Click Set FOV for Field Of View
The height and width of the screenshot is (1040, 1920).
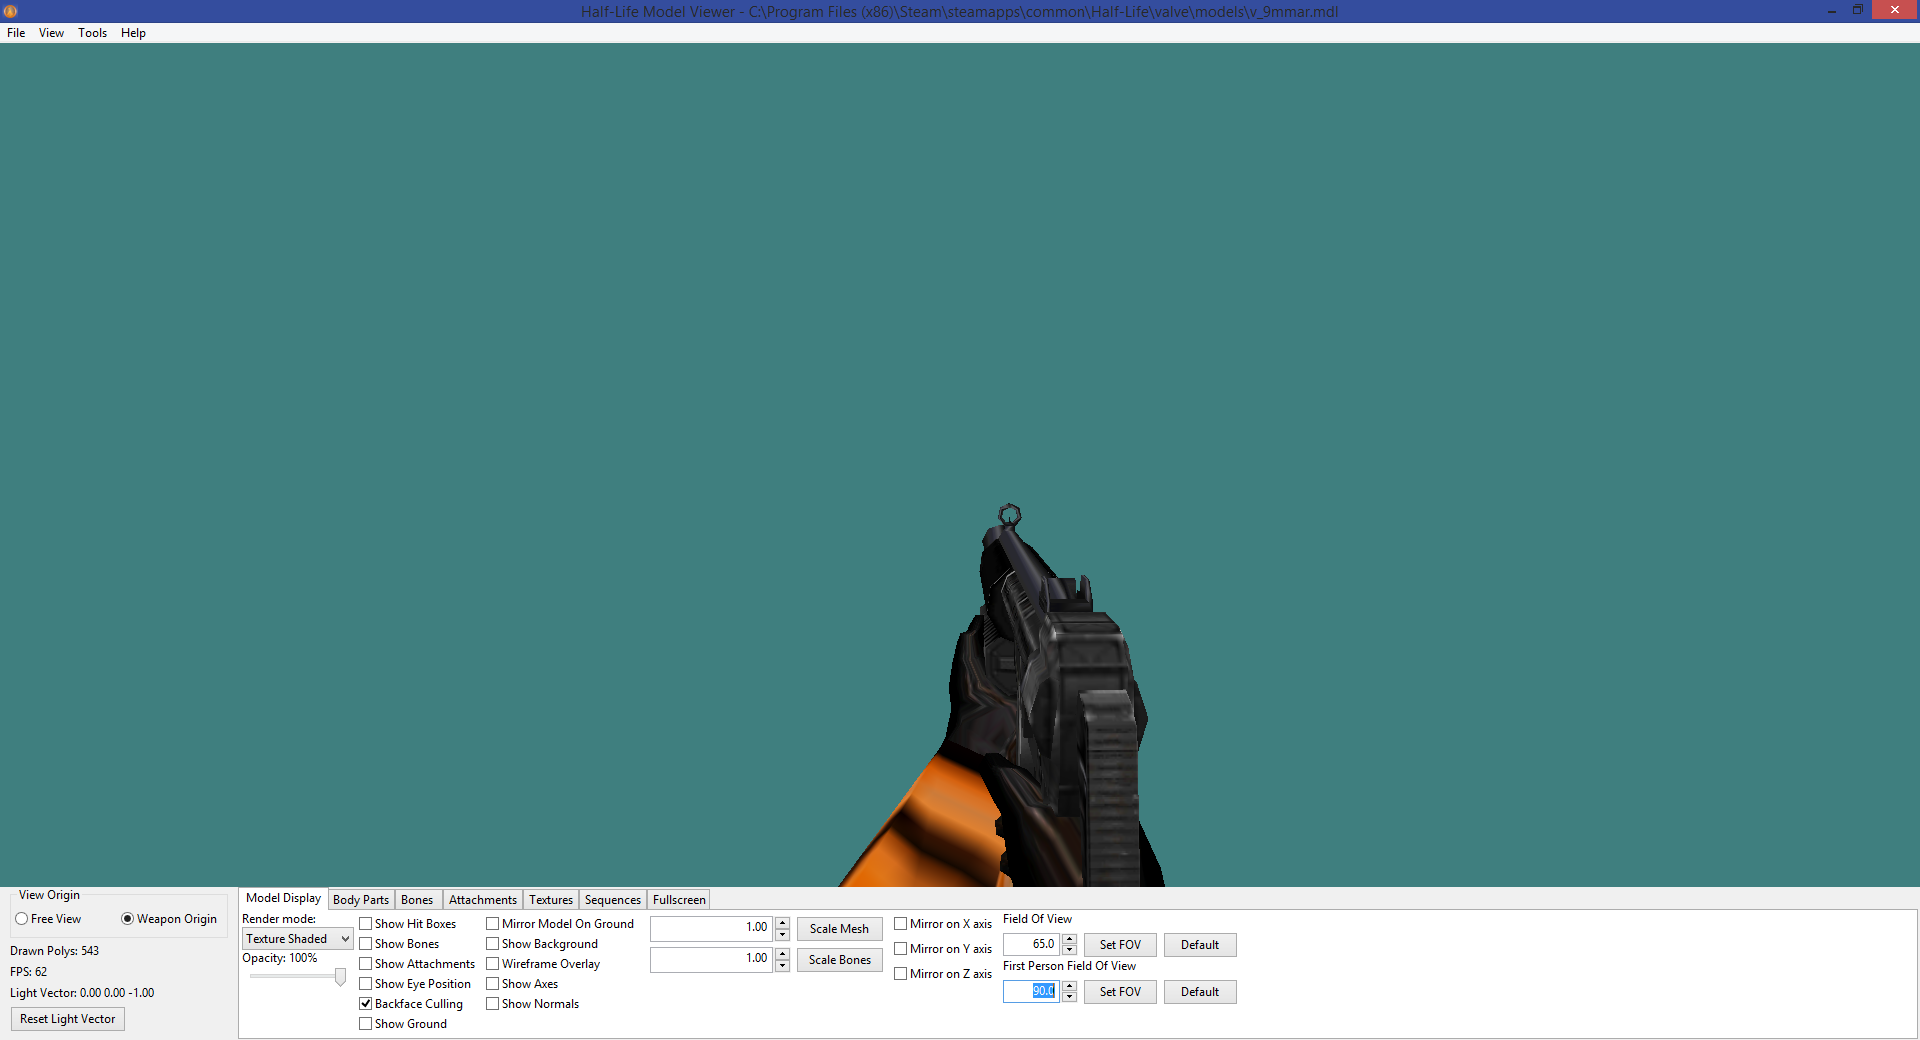(1120, 945)
